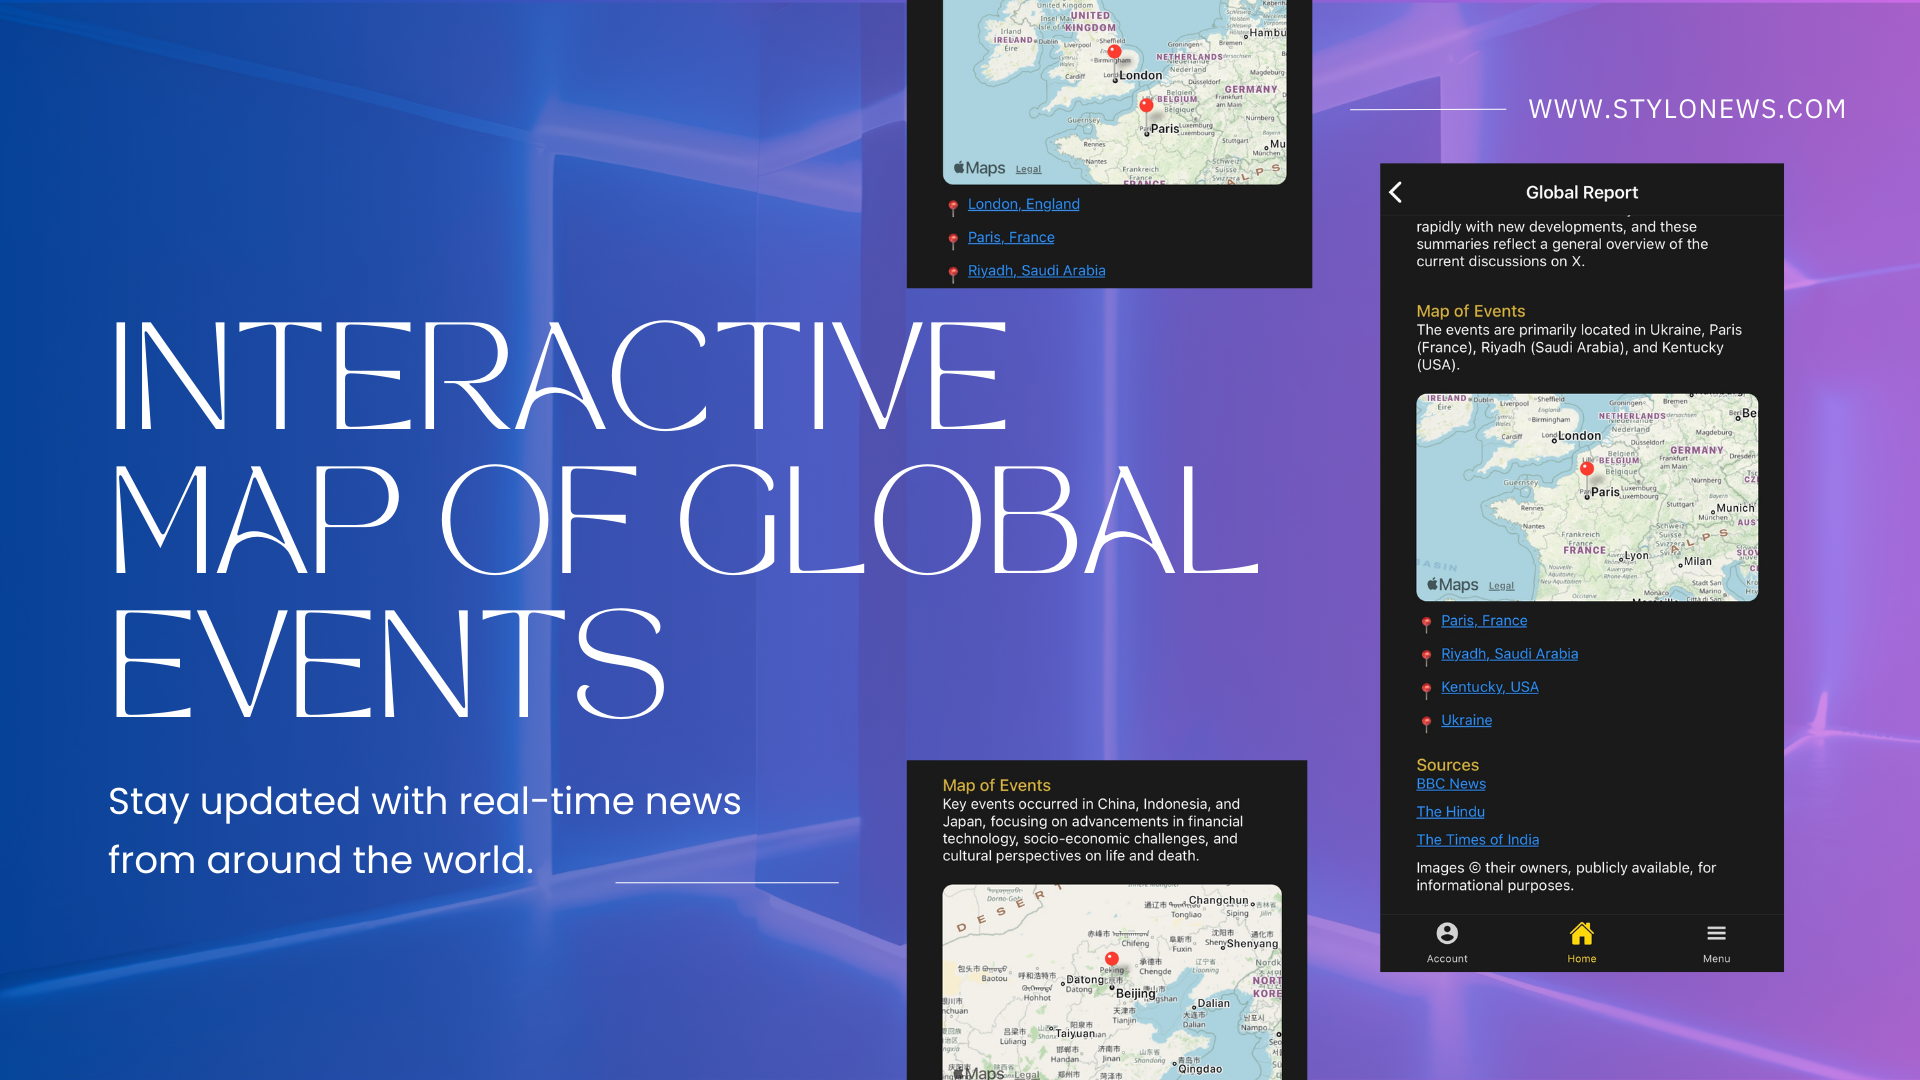This screenshot has height=1080, width=1920.
Task: Click the red pin near Beijing on map
Action: coord(1111,959)
